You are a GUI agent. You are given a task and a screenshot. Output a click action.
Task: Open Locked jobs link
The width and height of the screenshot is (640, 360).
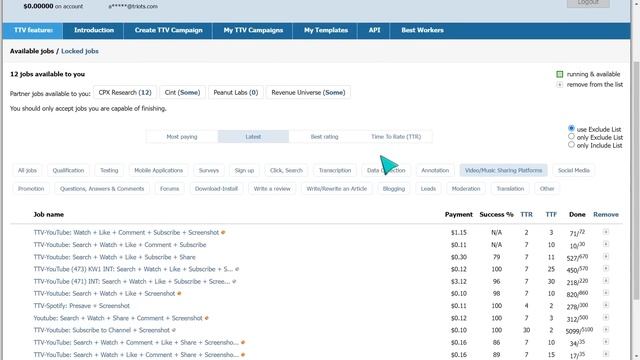tap(80, 51)
